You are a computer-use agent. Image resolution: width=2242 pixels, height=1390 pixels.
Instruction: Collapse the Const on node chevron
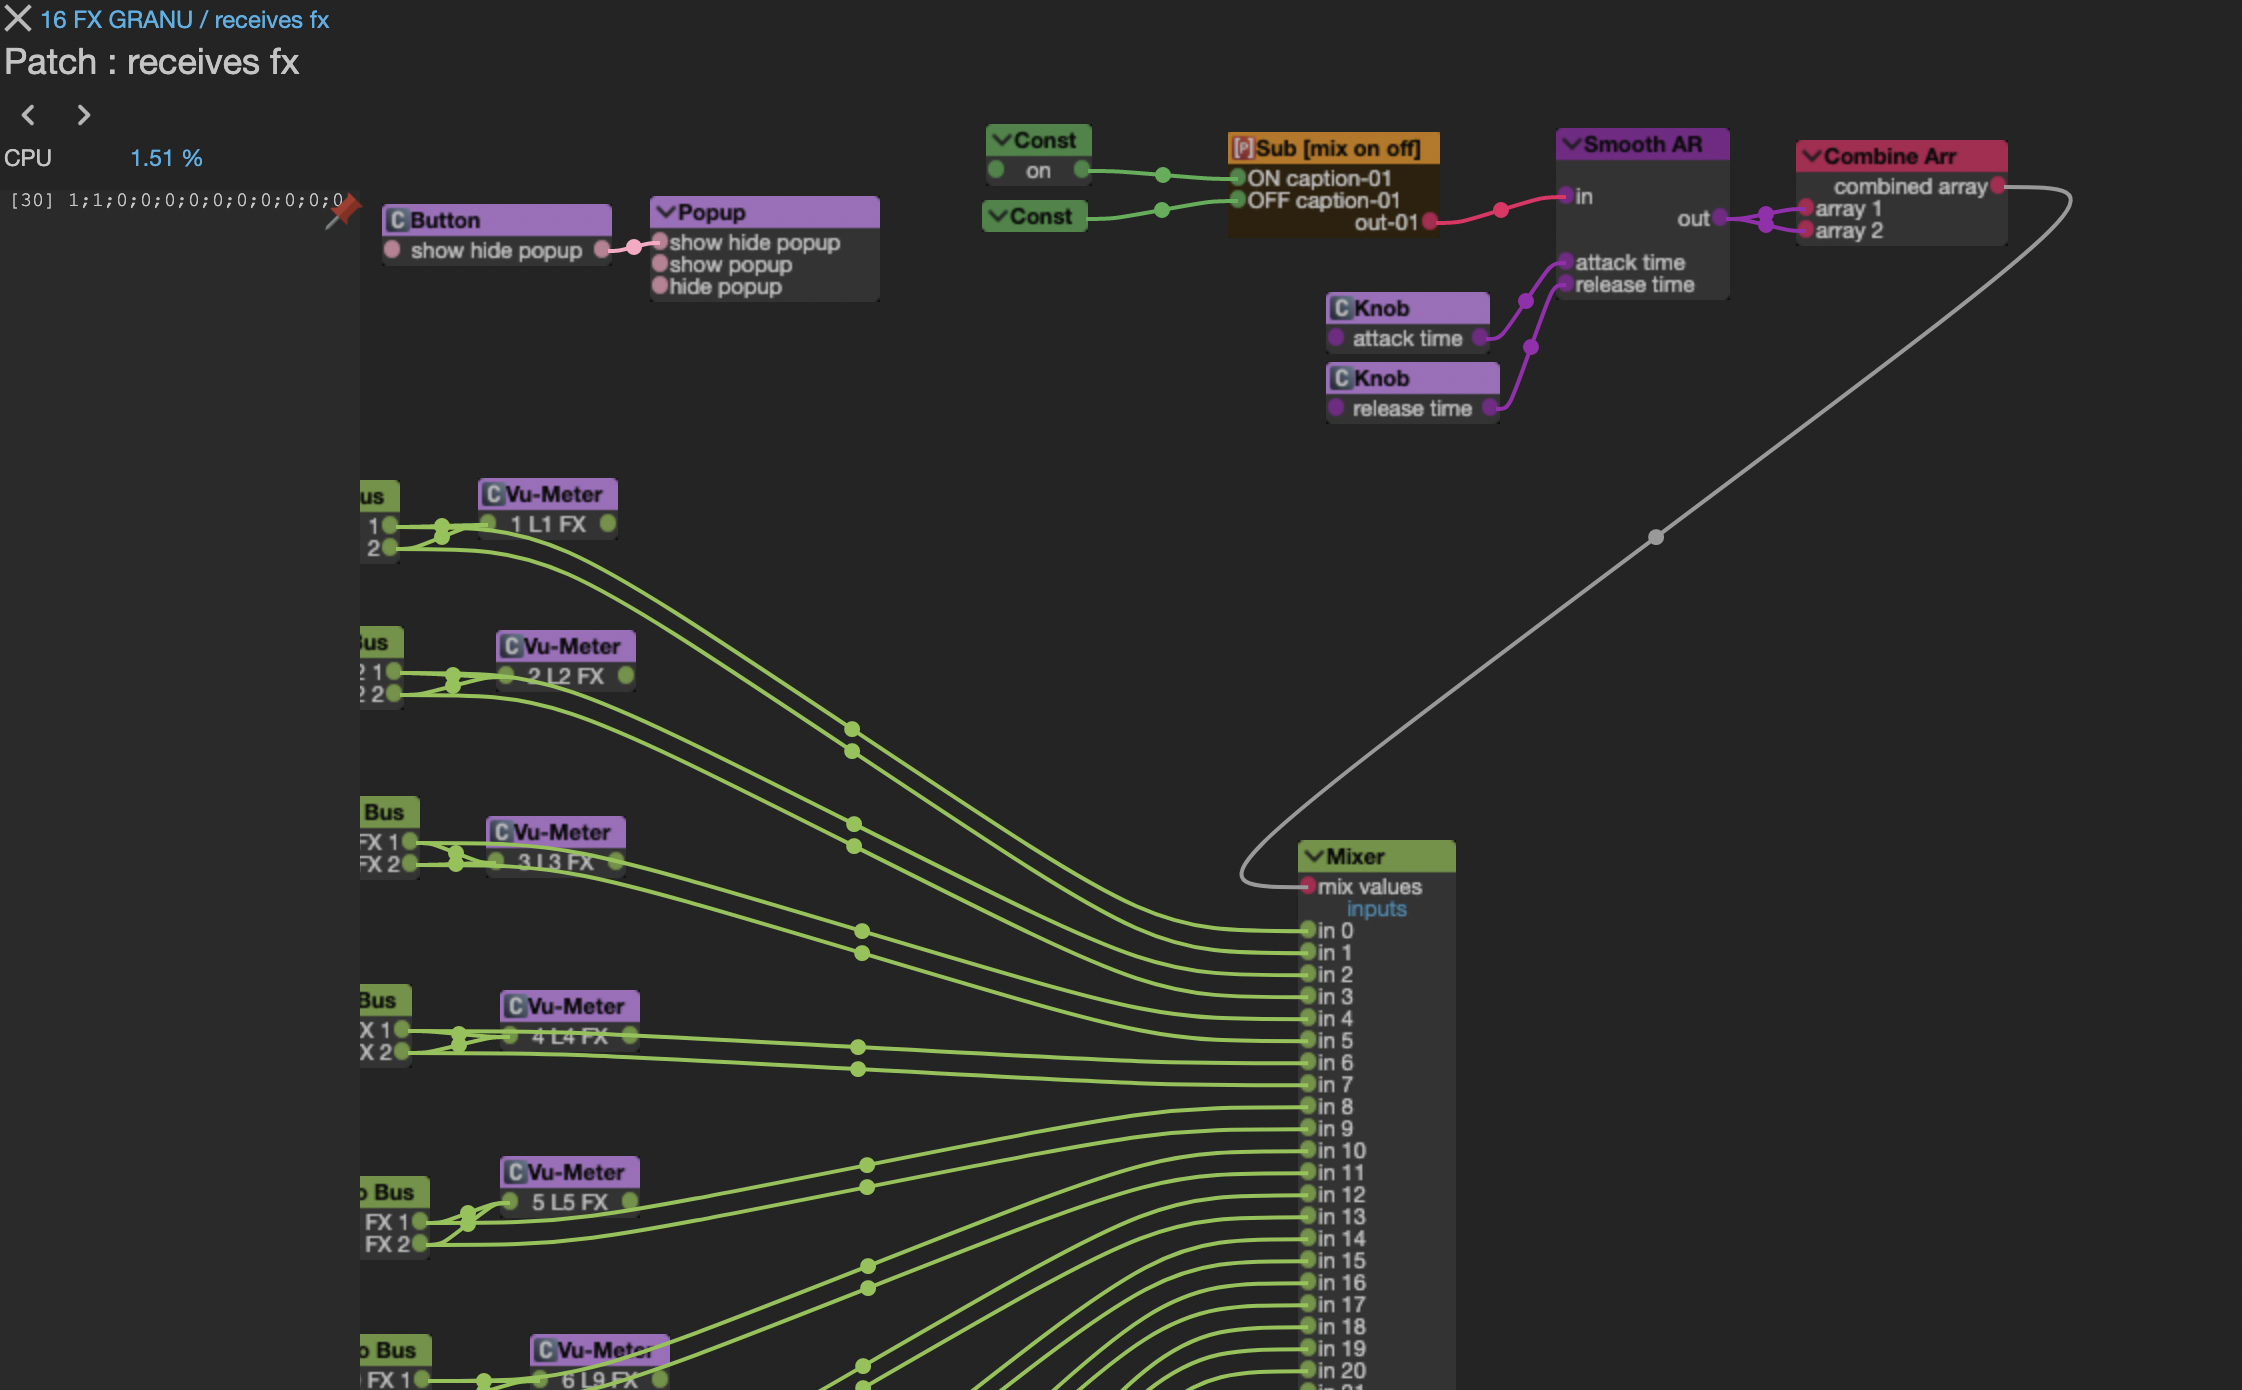coord(1001,140)
